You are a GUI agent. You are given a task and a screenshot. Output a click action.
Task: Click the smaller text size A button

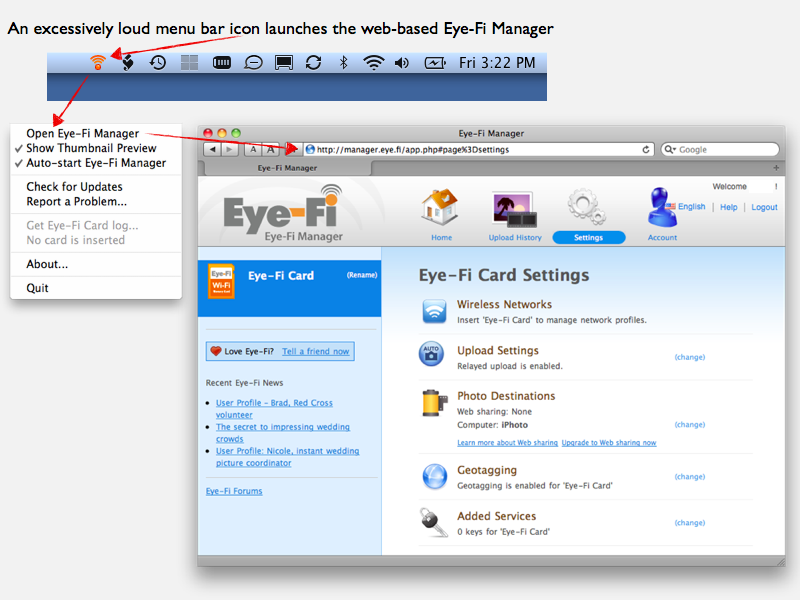click(253, 149)
